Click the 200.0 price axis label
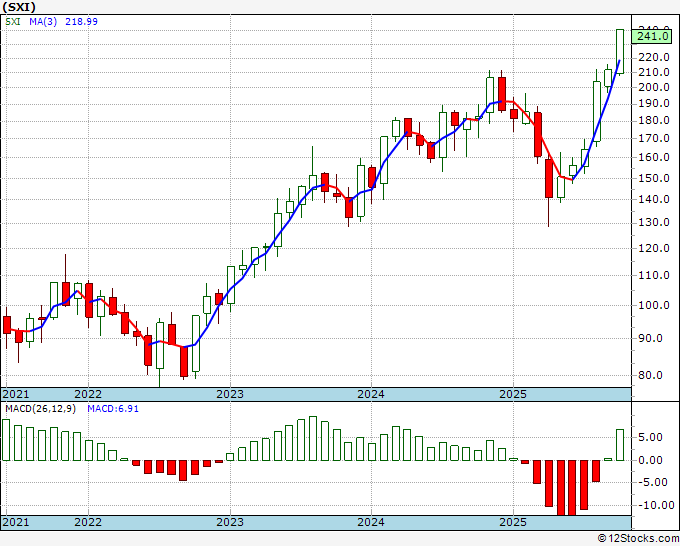 tap(654, 87)
